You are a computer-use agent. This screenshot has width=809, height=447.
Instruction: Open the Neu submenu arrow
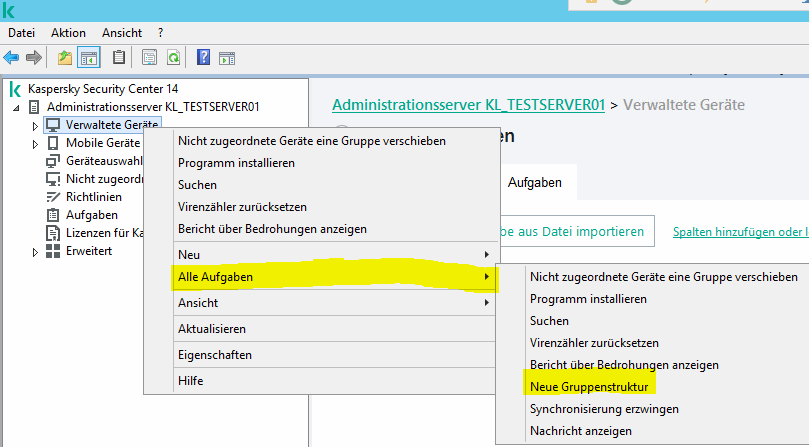(x=487, y=254)
